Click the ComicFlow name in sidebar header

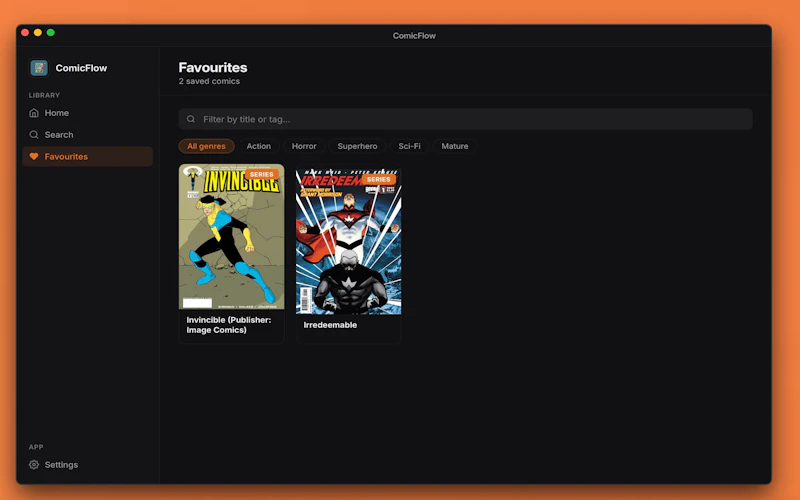[81, 68]
